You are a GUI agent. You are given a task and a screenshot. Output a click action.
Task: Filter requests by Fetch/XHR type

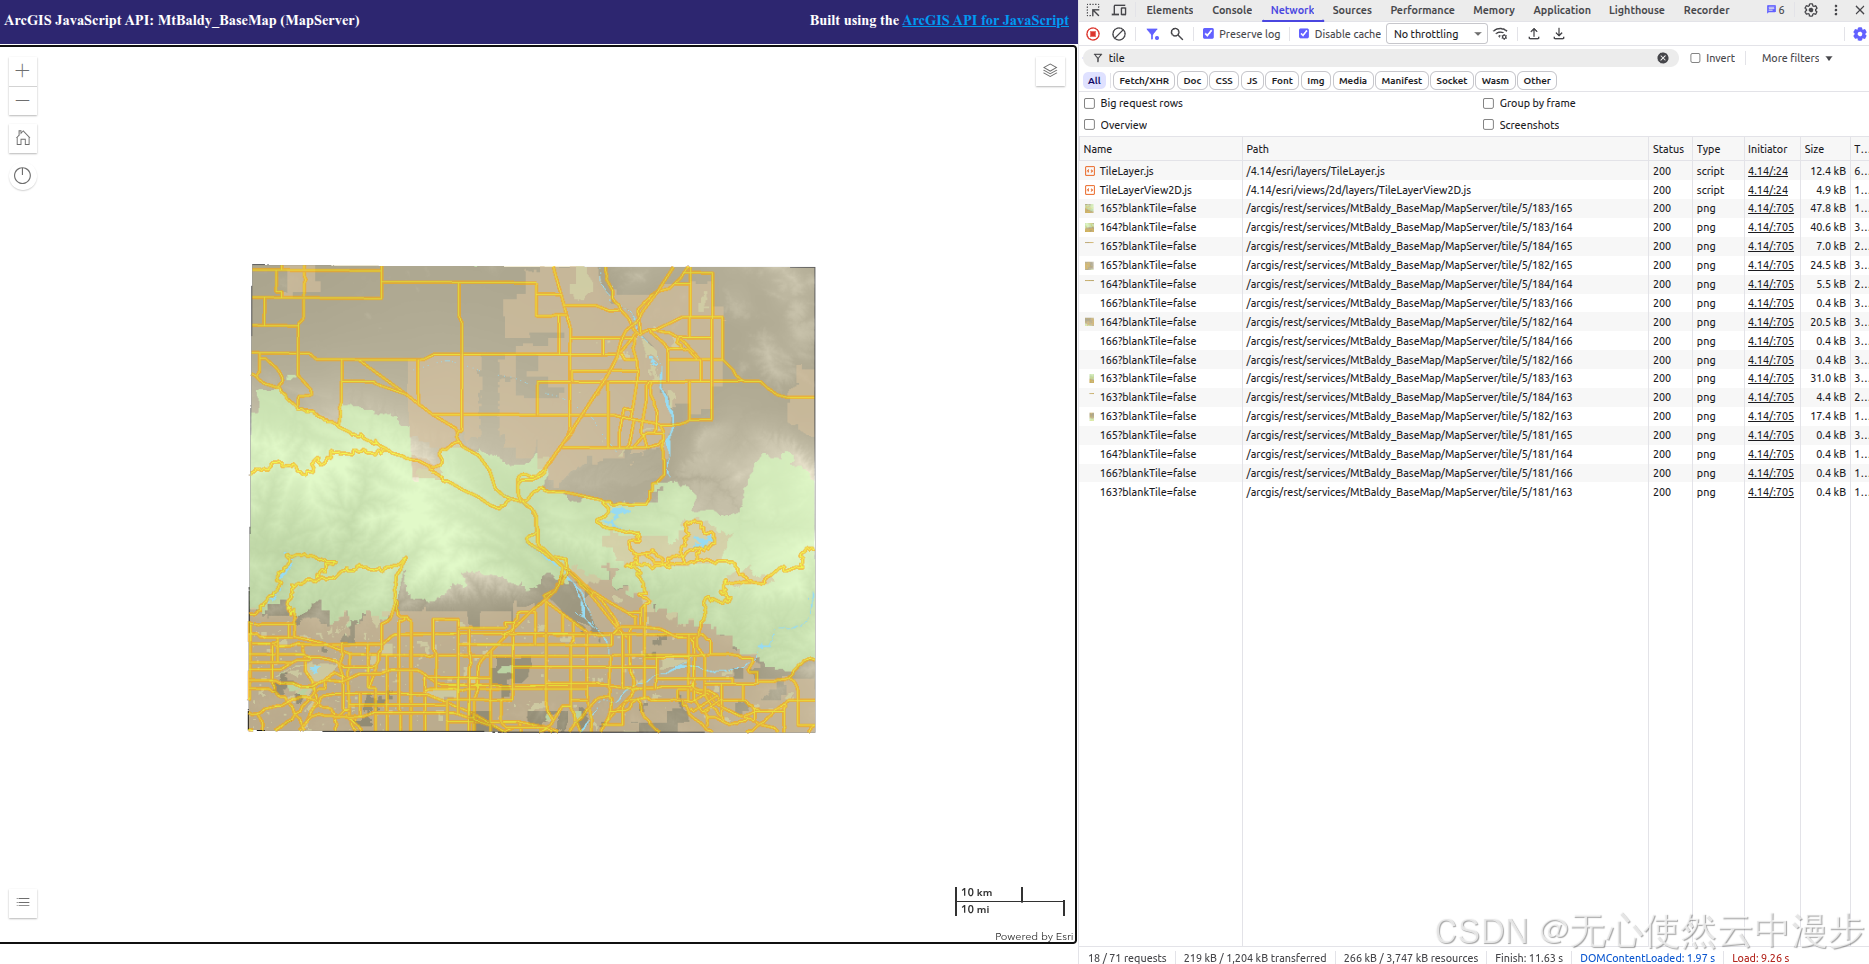pyautogui.click(x=1144, y=81)
